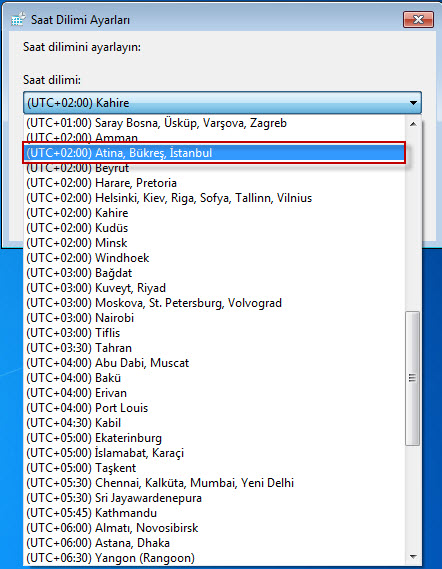Choose the (UTC+02:00) Kahire list entry
Image resolution: width=442 pixels, height=569 pixels.
click(x=214, y=213)
